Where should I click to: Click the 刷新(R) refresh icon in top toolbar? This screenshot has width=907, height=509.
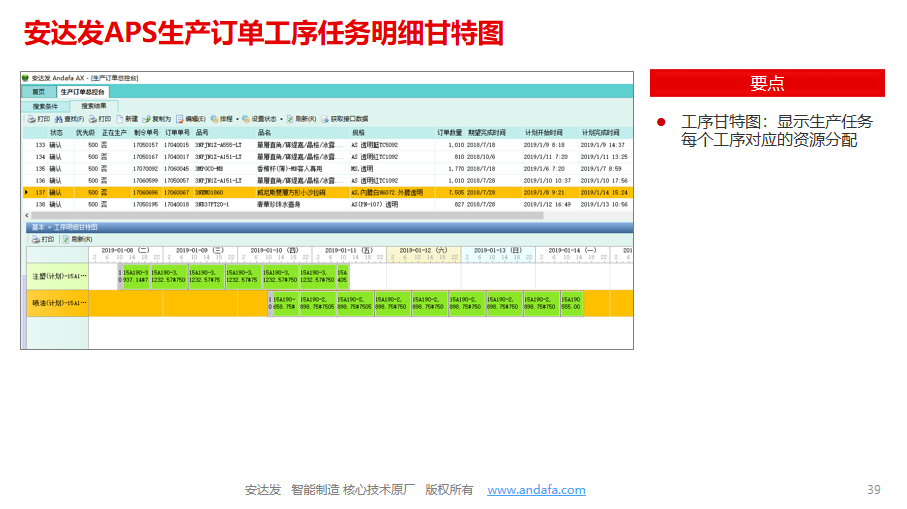click(x=290, y=118)
